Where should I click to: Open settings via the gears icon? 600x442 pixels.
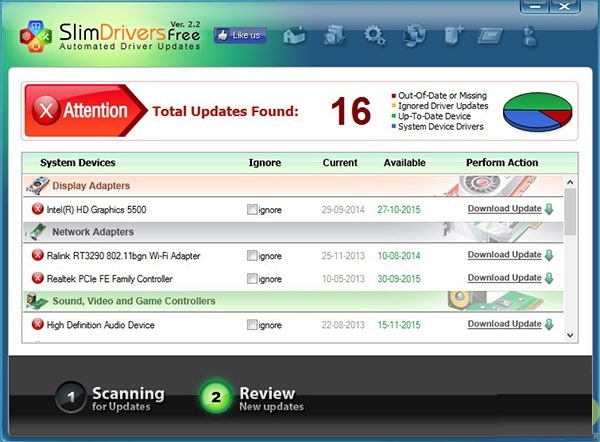pyautogui.click(x=375, y=36)
